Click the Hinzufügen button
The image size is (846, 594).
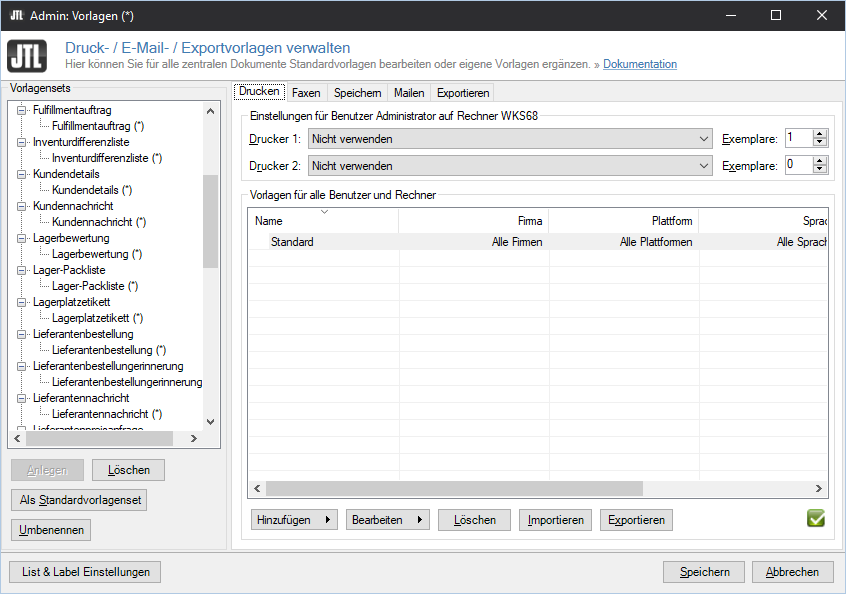tap(294, 520)
